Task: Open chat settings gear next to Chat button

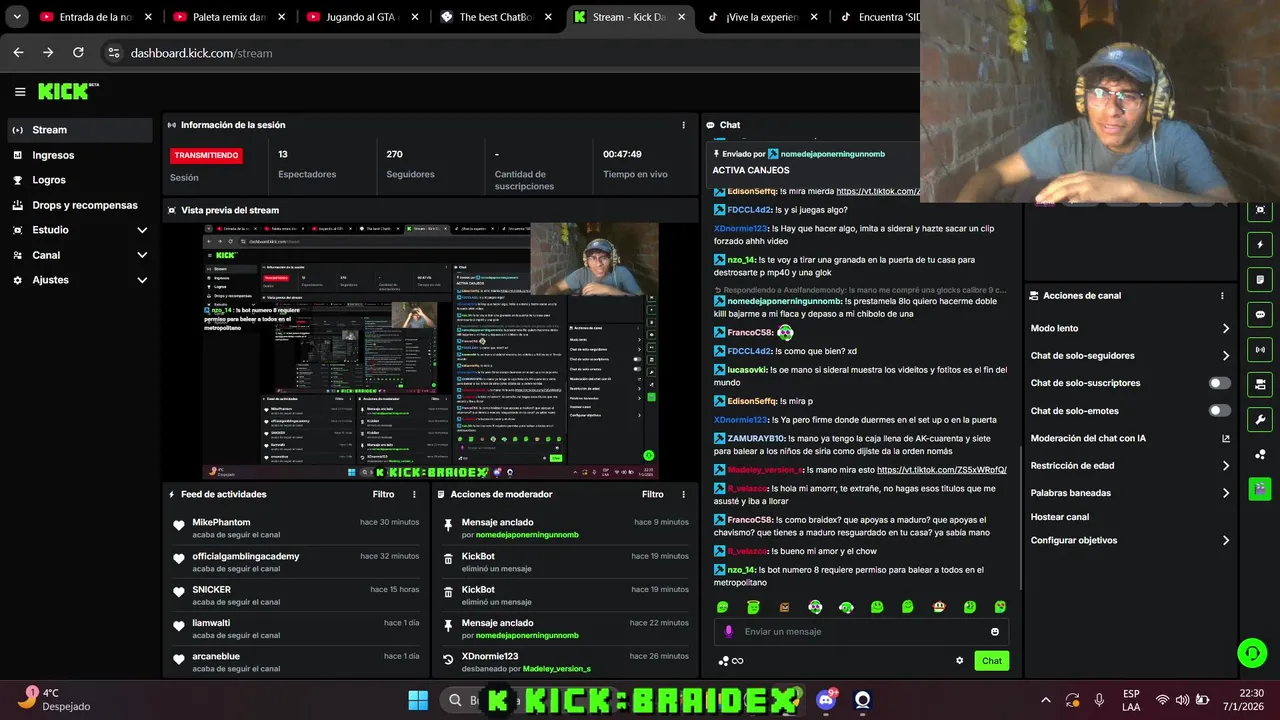Action: click(960, 661)
